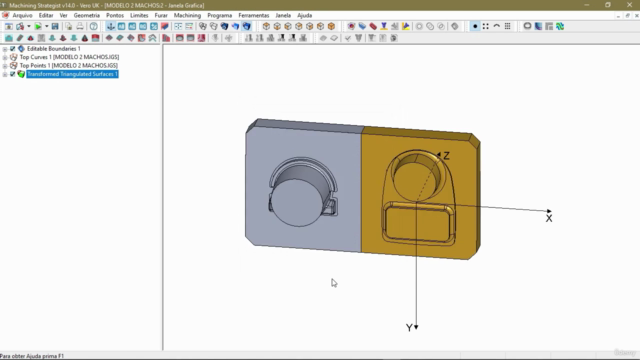Image resolution: width=640 pixels, height=360 pixels.
Task: Open the Limites menu
Action: pos(139,15)
